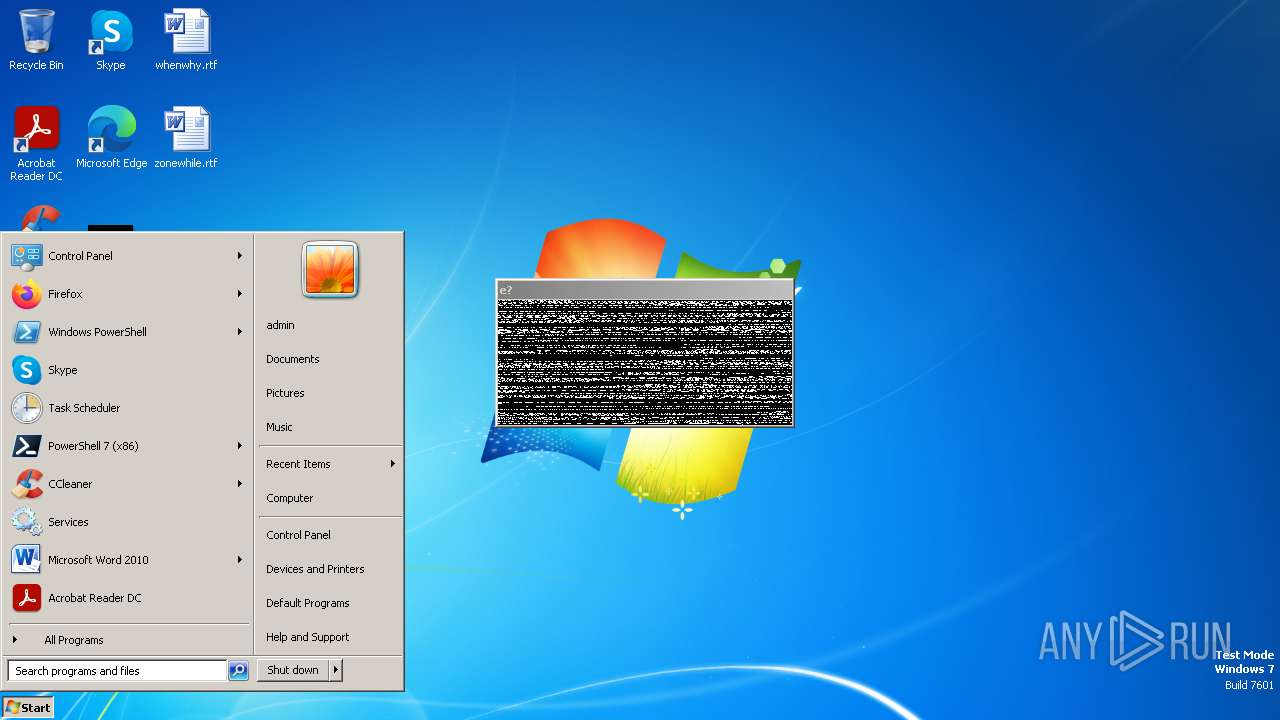Expand PowerShell 7 (x86) jump list arrow
The height and width of the screenshot is (720, 1280).
click(240, 446)
